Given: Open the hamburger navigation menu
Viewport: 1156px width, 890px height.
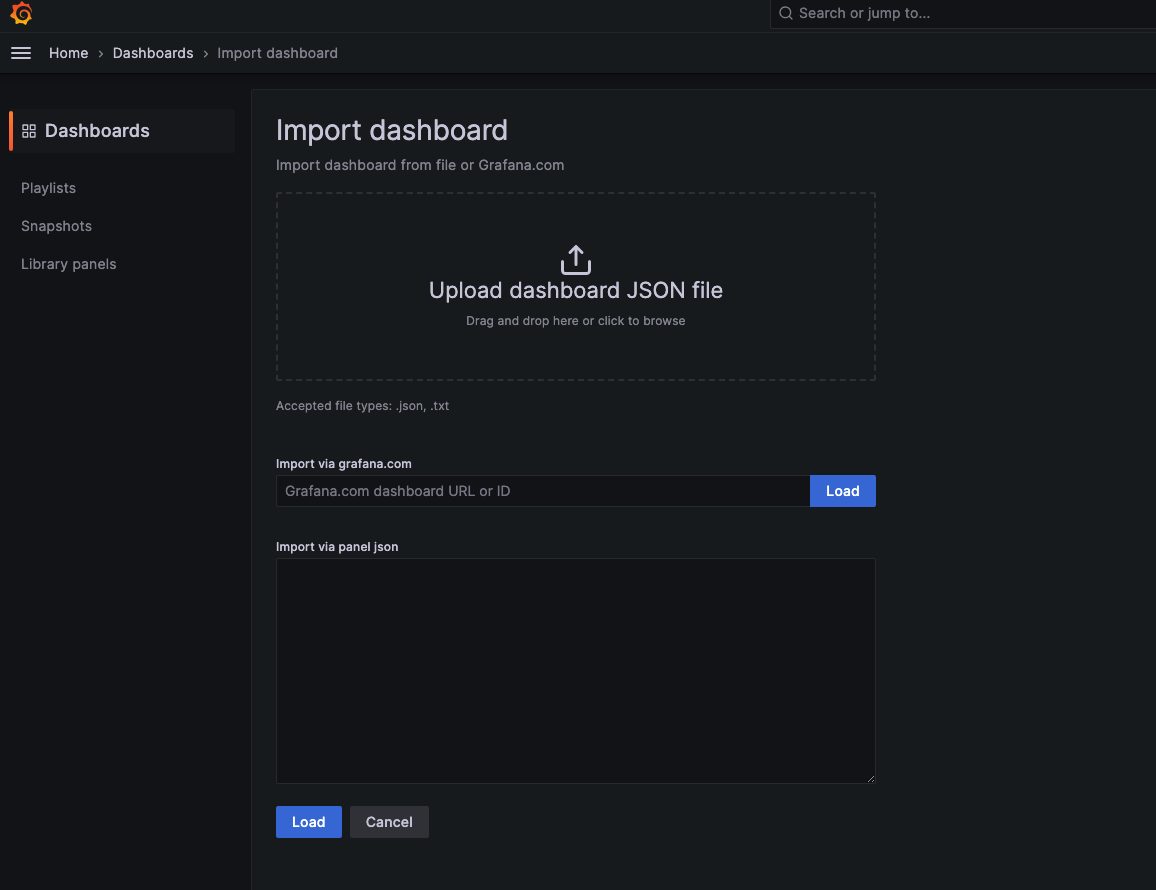Looking at the screenshot, I should coord(21,53).
